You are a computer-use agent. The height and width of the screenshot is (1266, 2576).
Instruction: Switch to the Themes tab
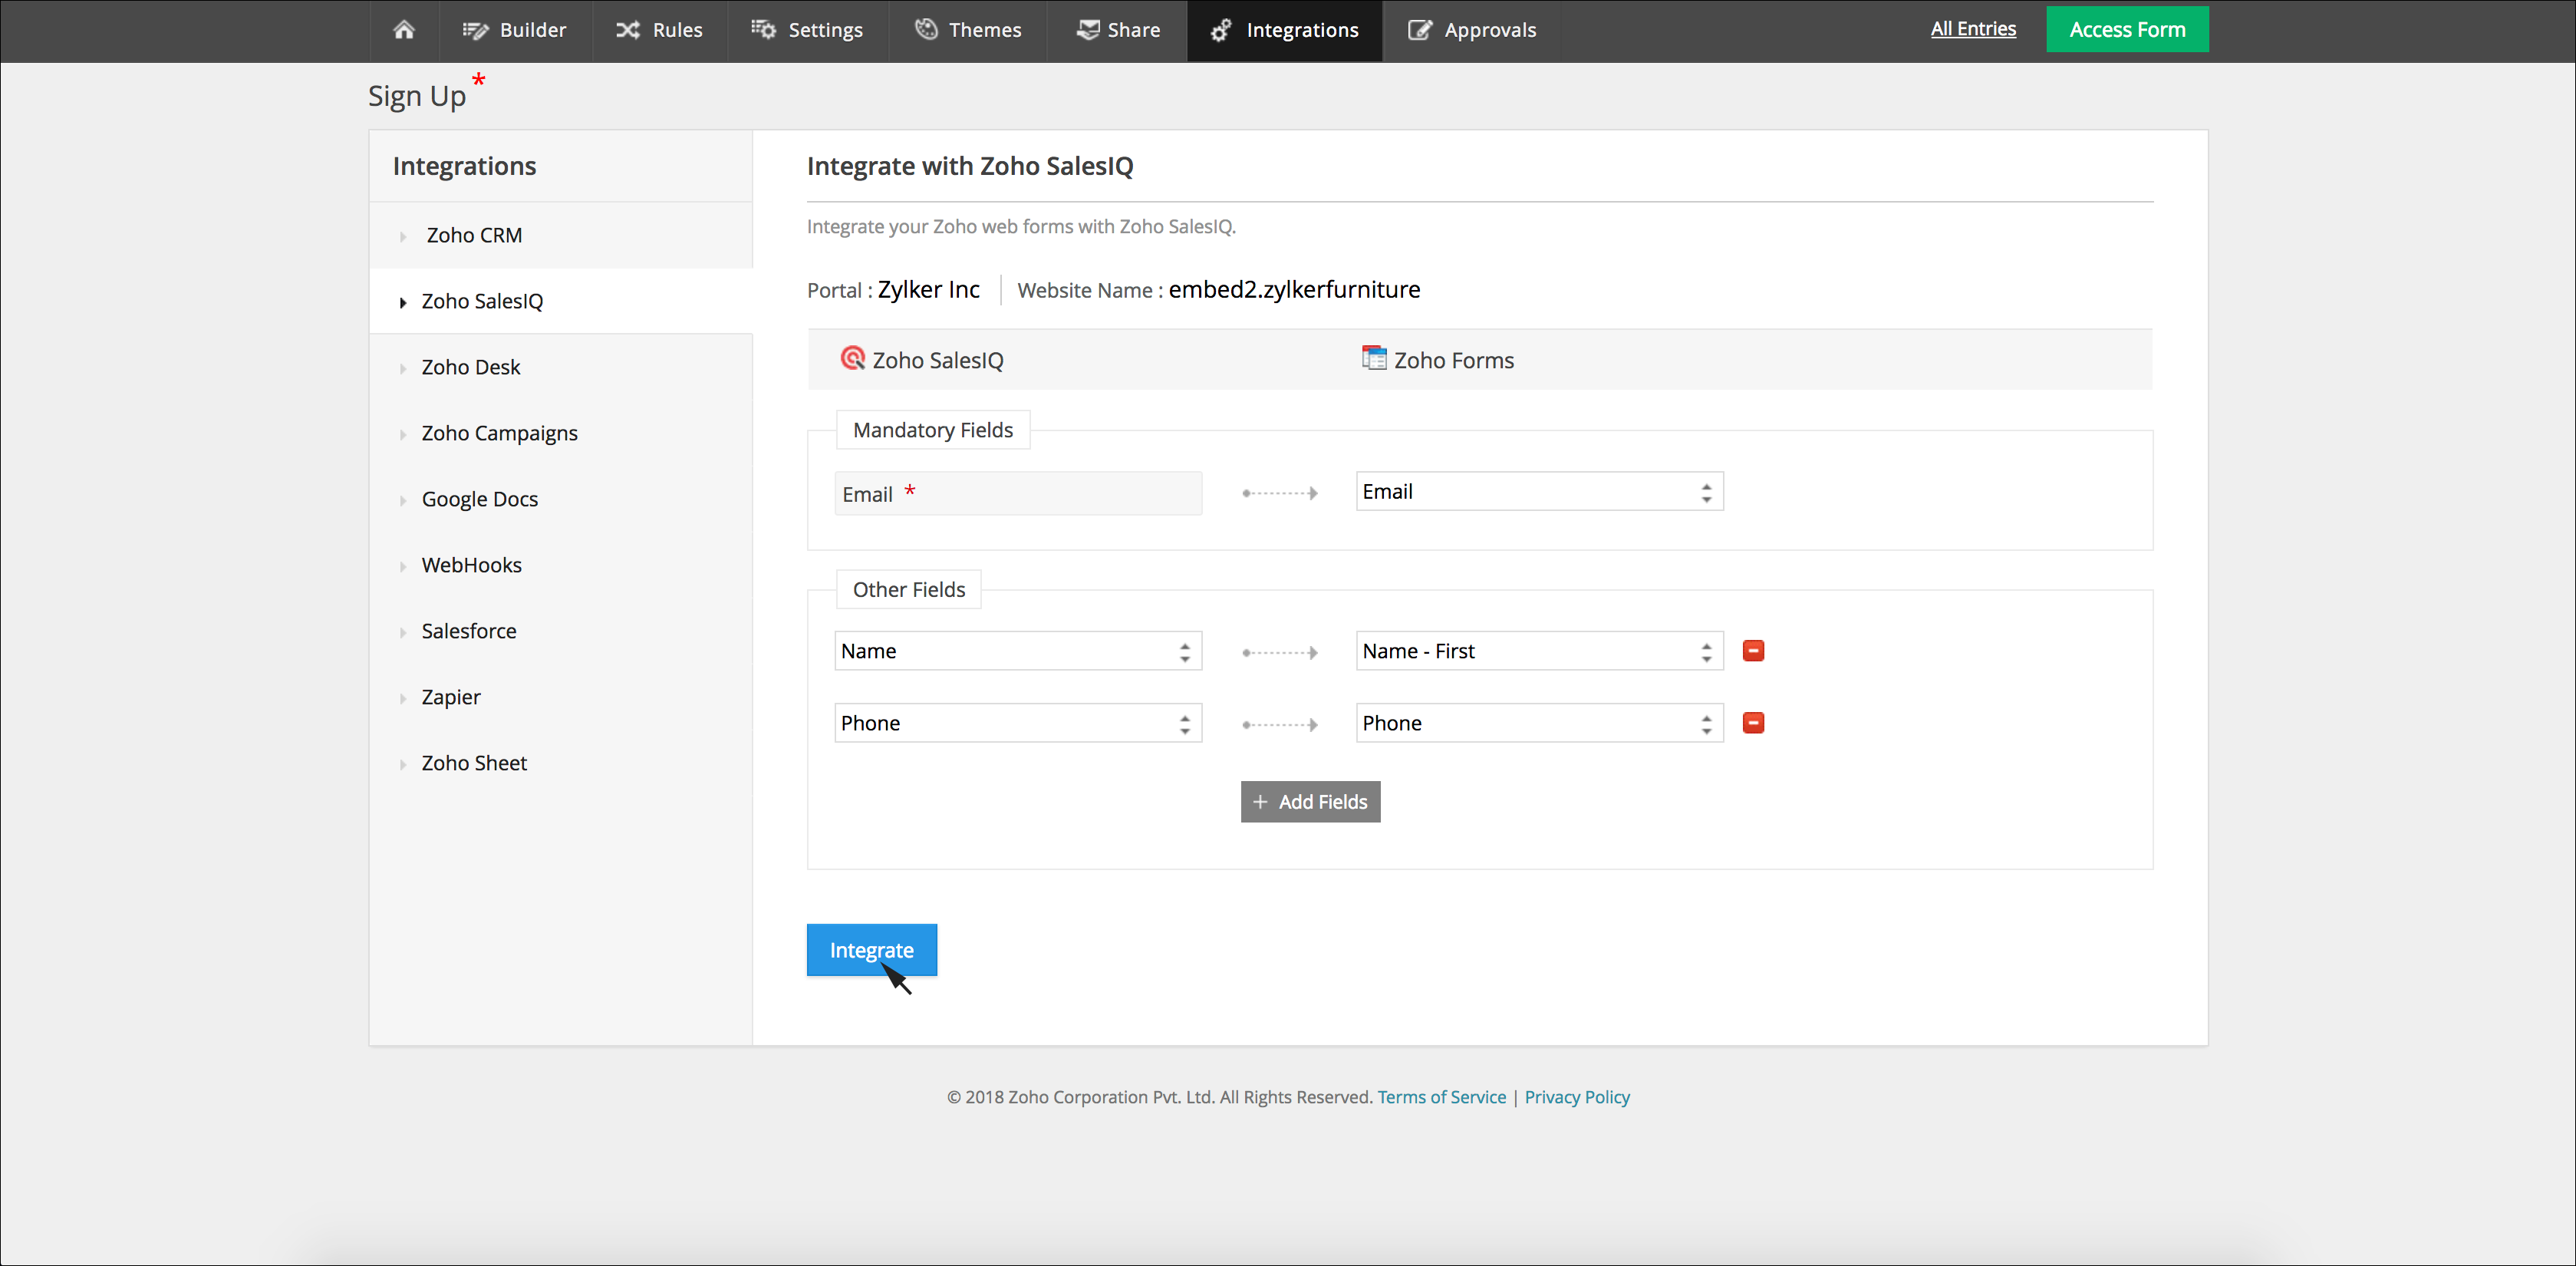[968, 30]
